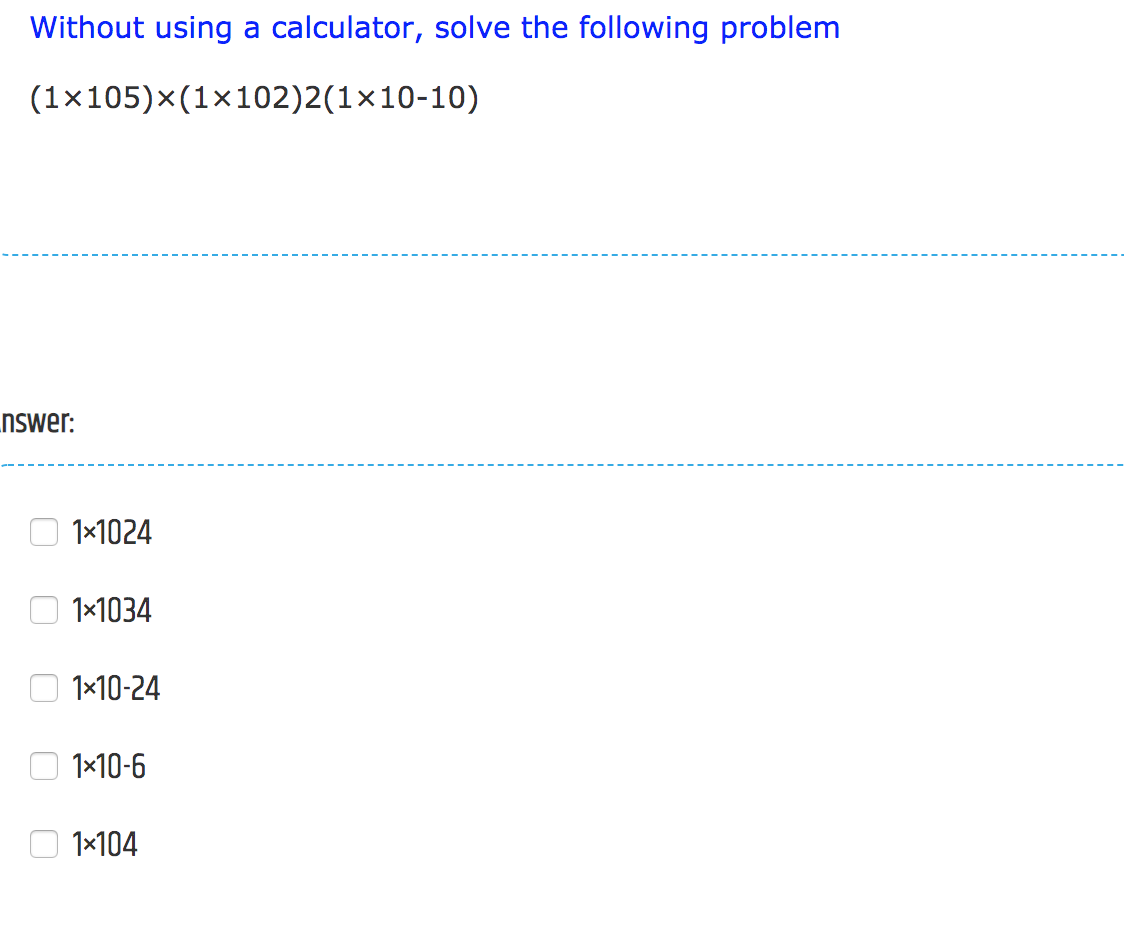Check the 1×10-24 answer checkbox
Viewport: 1124px width, 932px height.
(44, 688)
